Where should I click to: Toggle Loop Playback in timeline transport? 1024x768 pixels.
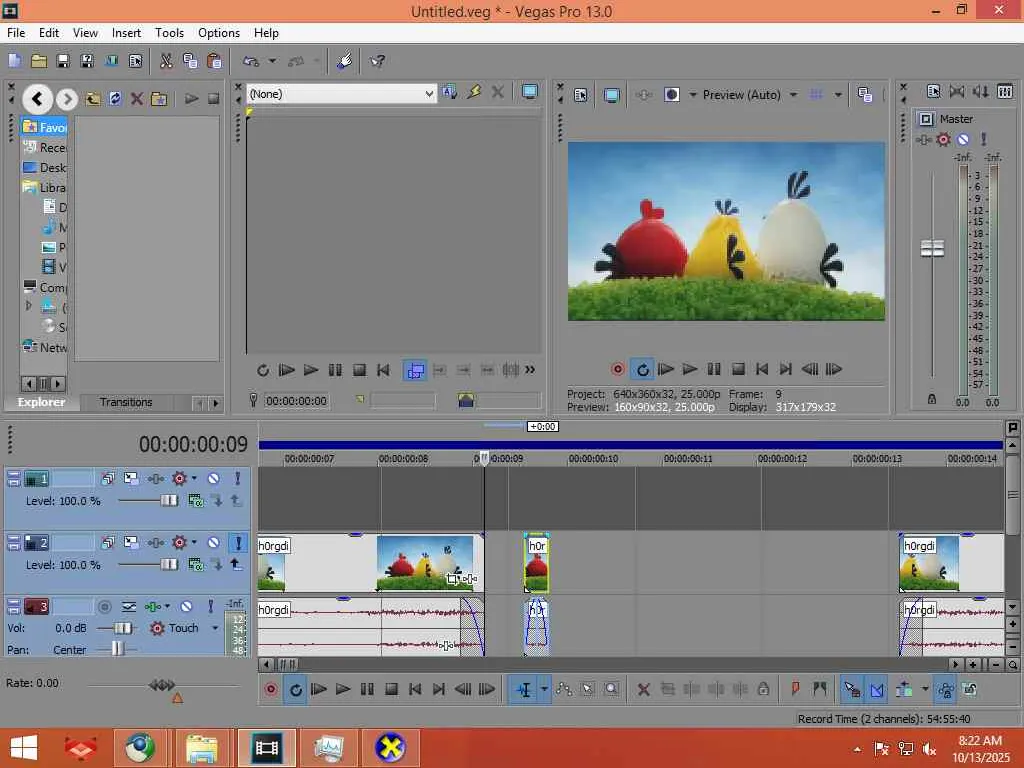[x=295, y=689]
